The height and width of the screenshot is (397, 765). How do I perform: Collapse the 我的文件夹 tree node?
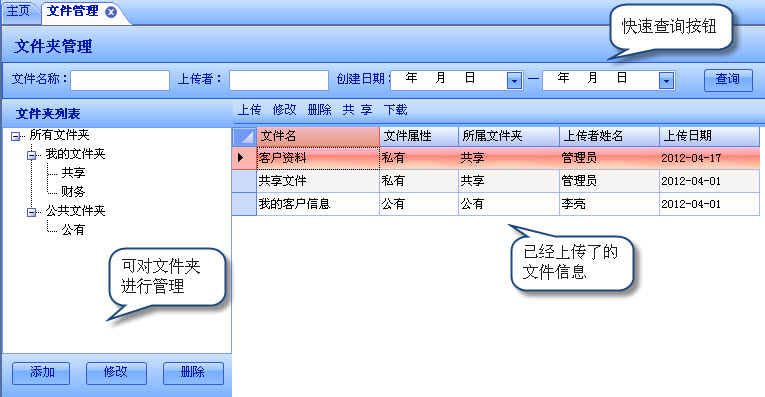pos(32,156)
